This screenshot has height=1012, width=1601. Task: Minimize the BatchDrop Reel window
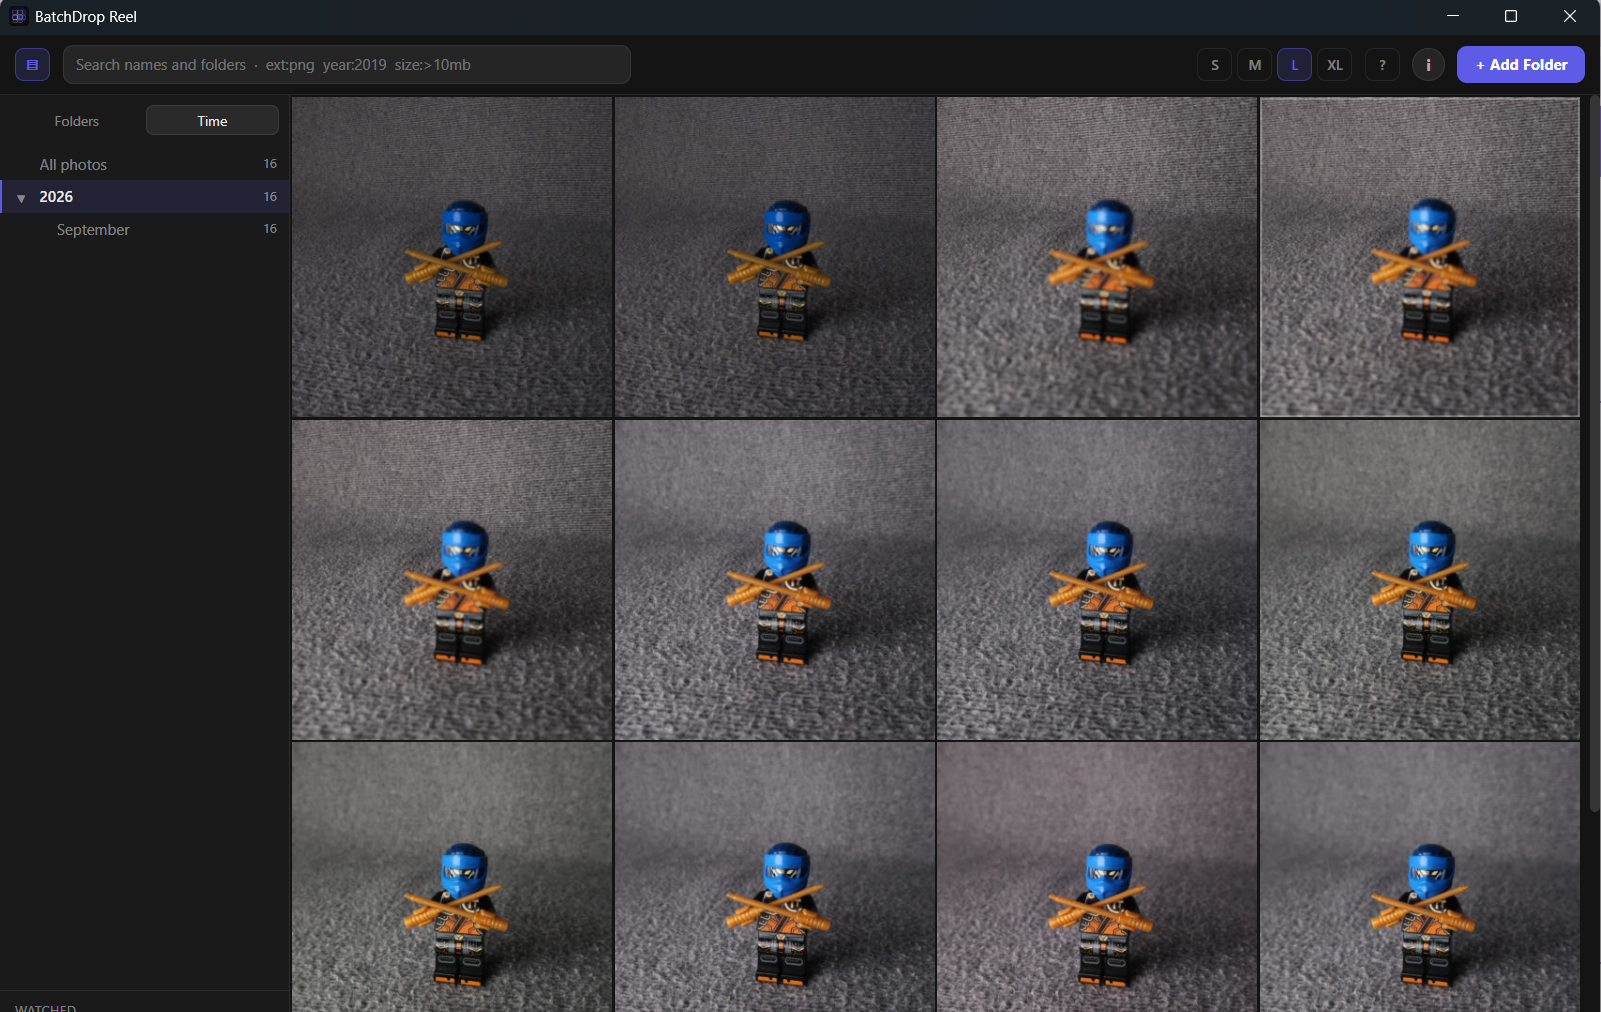click(x=1453, y=16)
